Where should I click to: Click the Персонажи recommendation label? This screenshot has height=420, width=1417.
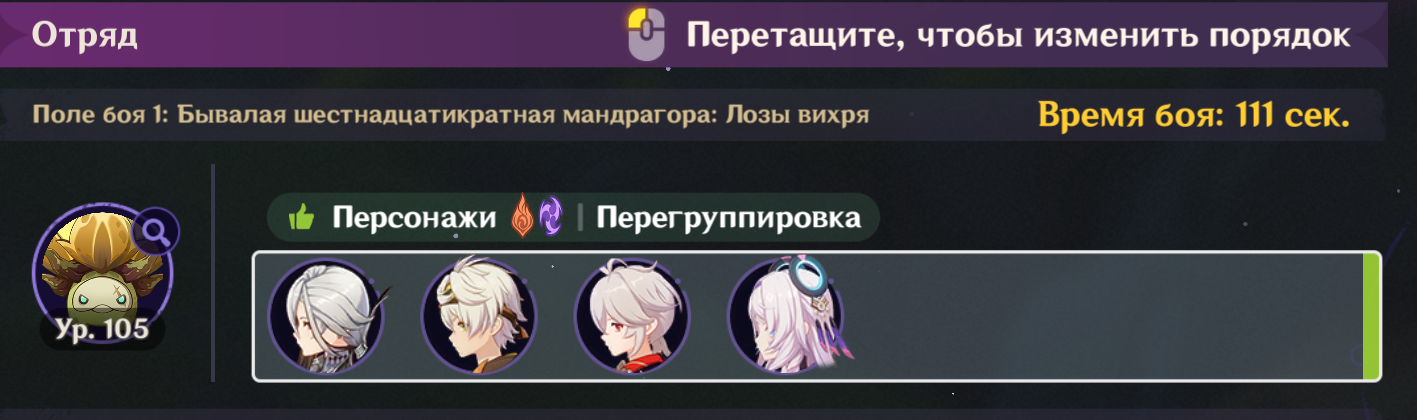pyautogui.click(x=414, y=217)
